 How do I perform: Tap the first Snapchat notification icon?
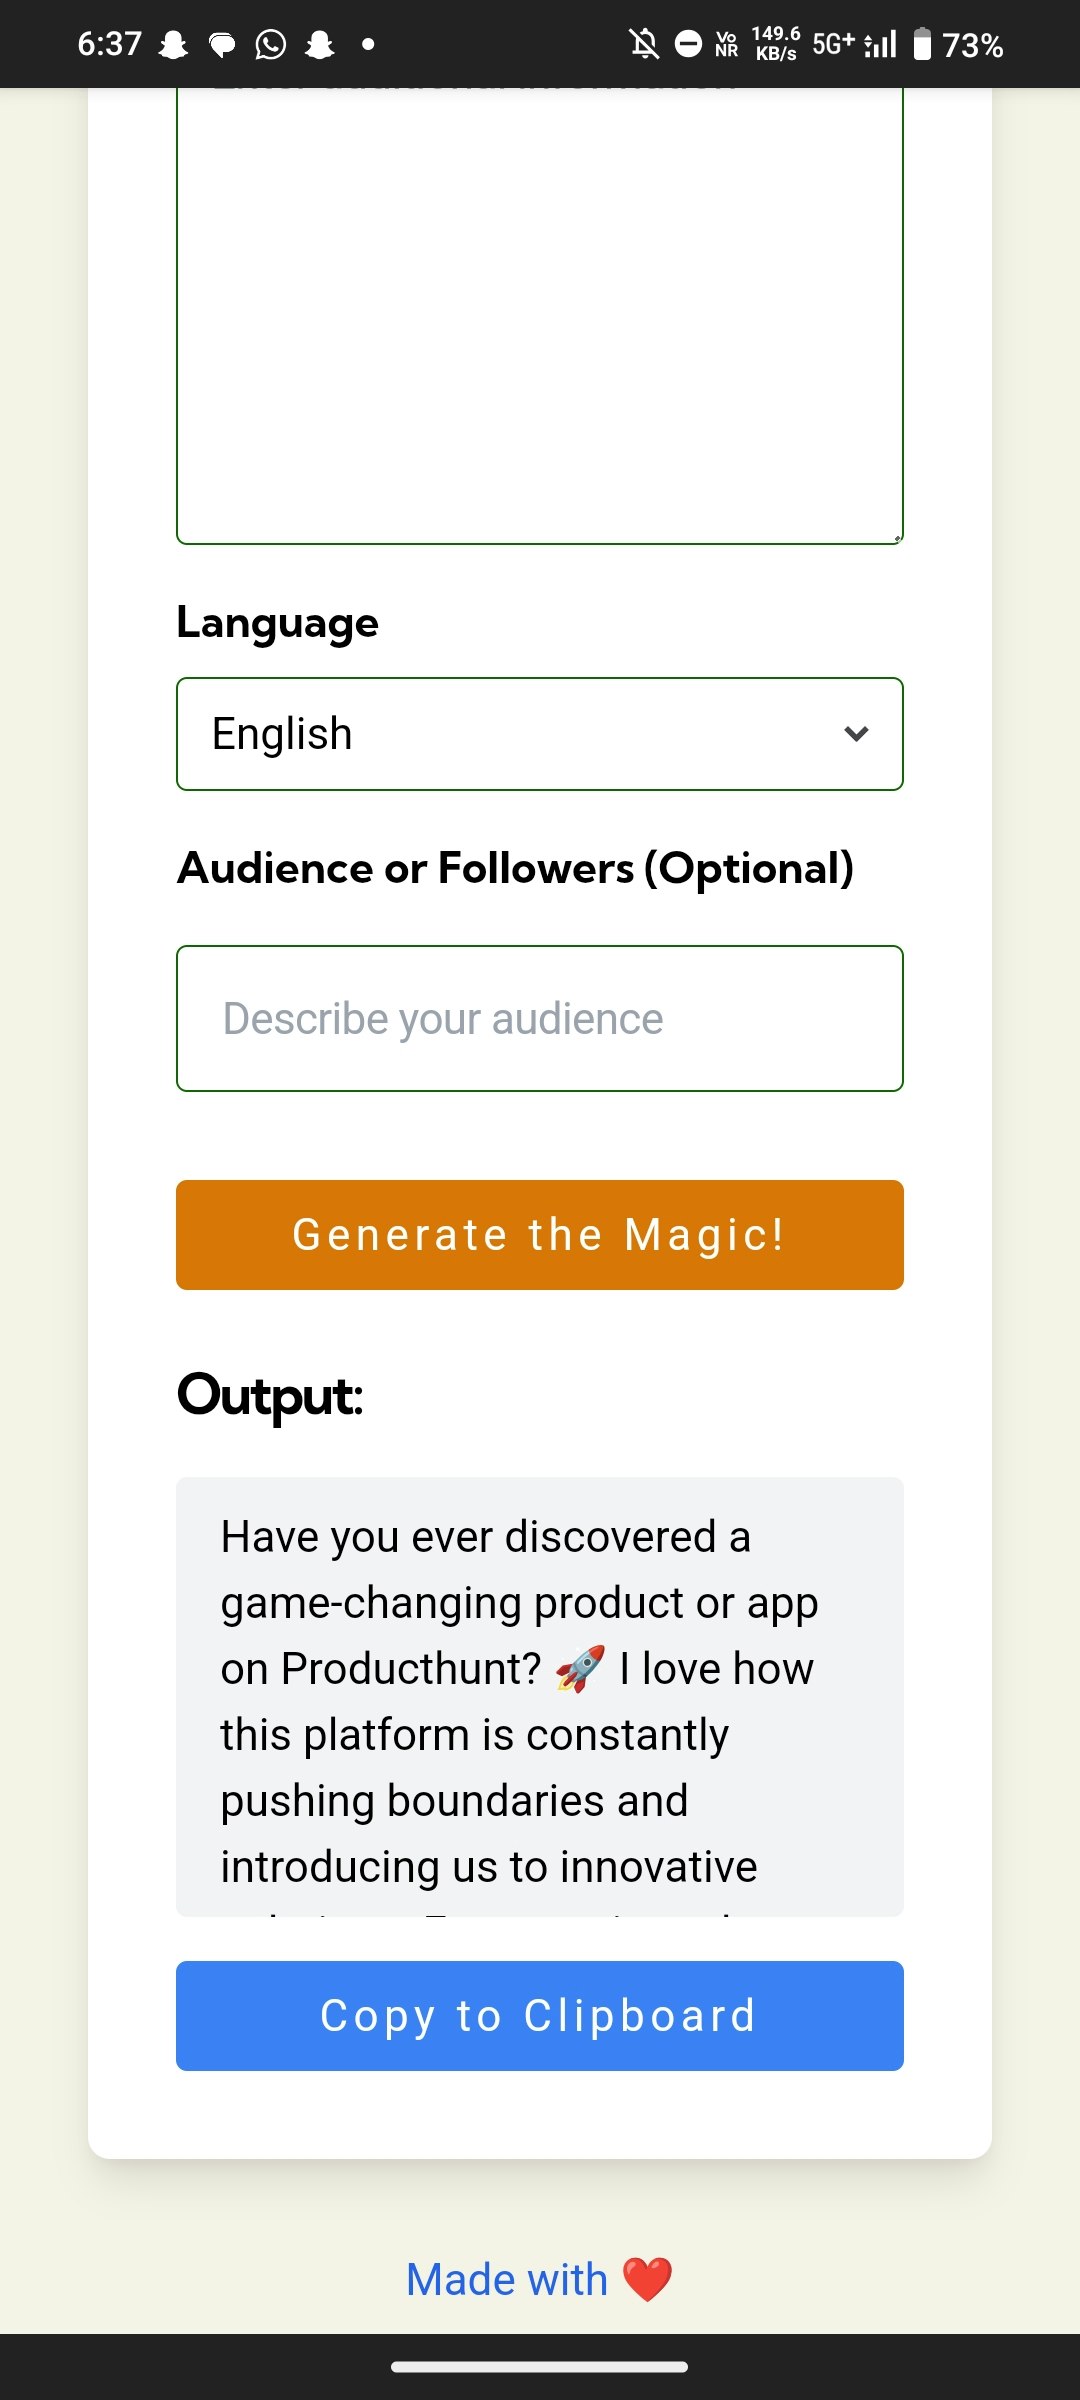(x=174, y=45)
